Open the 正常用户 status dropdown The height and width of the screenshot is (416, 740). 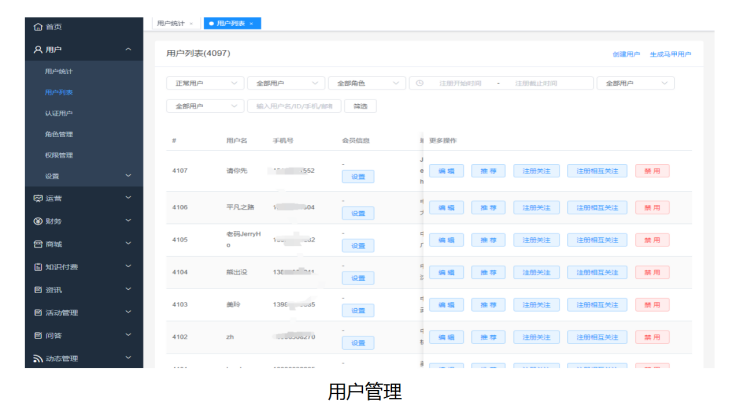click(x=205, y=83)
